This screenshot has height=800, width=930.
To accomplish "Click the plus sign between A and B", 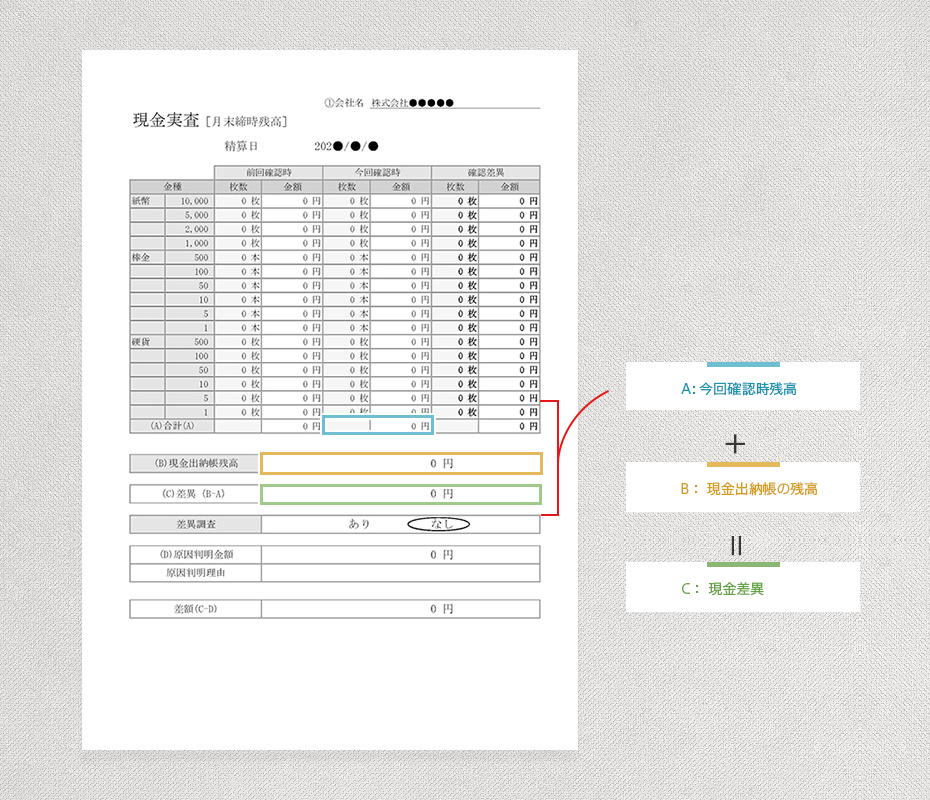I will pyautogui.click(x=735, y=444).
